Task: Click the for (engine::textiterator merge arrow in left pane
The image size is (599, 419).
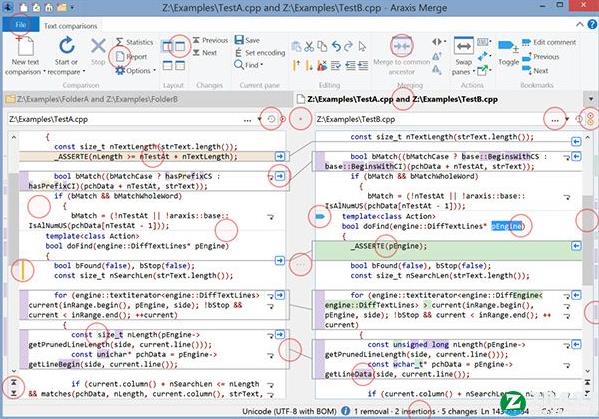Action: click(x=280, y=295)
